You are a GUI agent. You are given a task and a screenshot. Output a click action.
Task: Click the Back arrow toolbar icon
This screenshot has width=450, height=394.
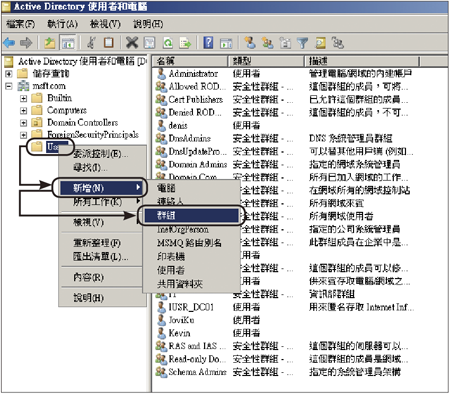[x=9, y=43]
